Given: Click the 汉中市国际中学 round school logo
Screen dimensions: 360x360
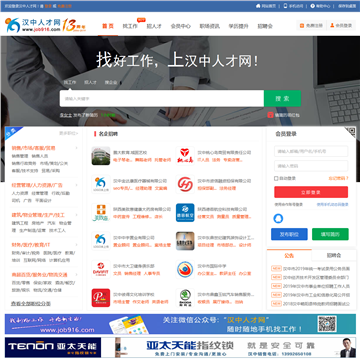Looking at the screenshot, I should coord(185,269).
